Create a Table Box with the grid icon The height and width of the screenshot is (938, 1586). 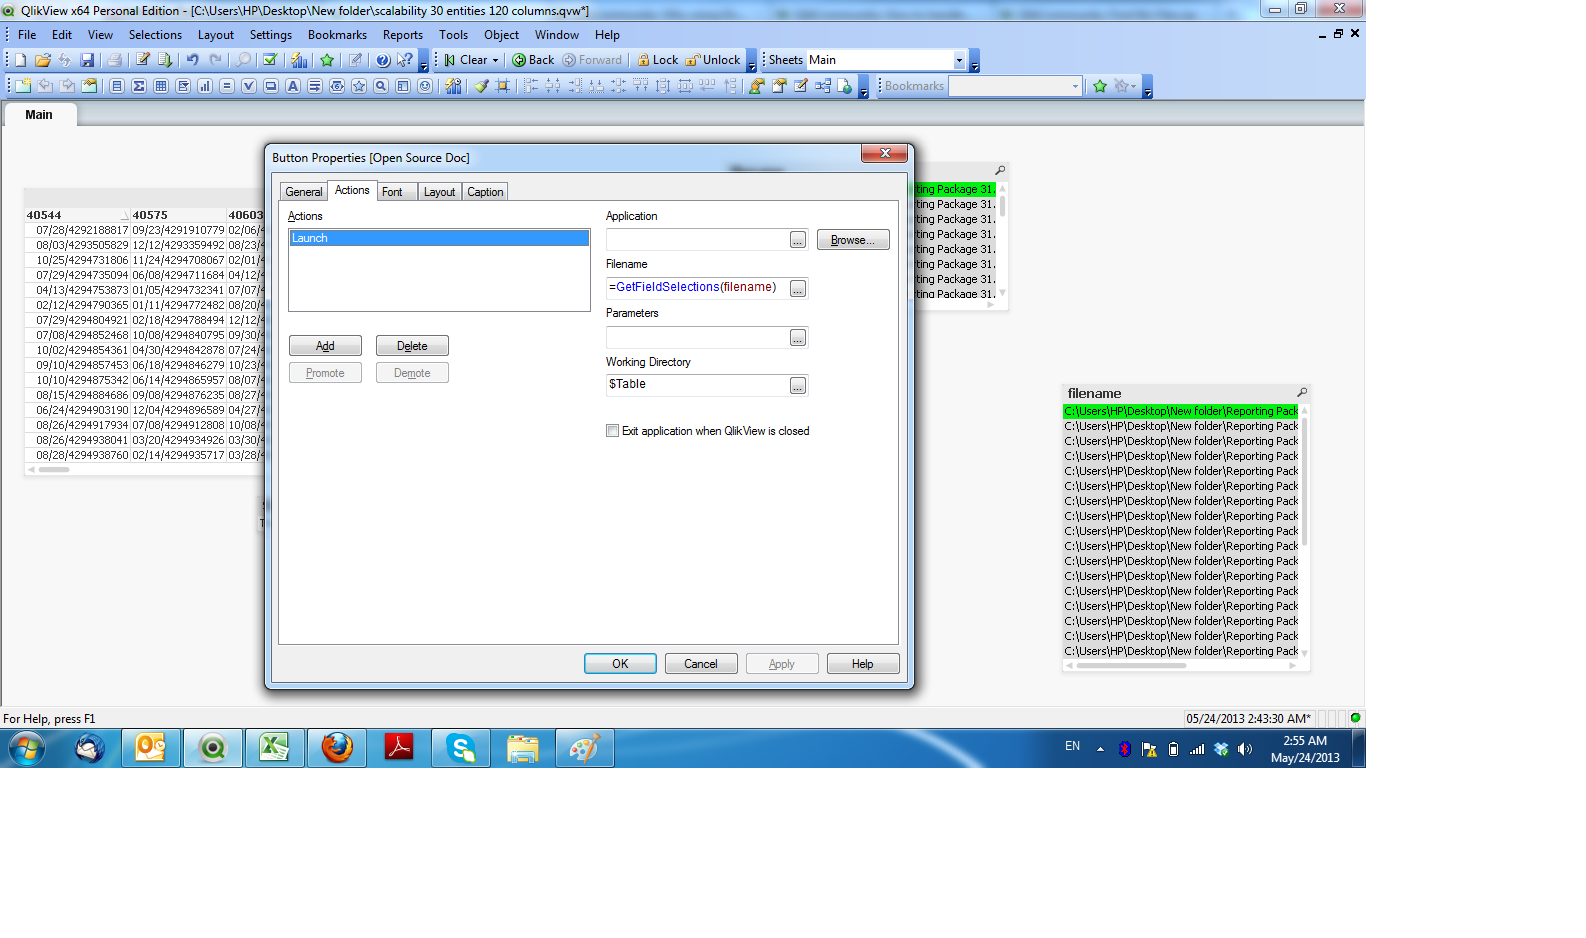161,86
